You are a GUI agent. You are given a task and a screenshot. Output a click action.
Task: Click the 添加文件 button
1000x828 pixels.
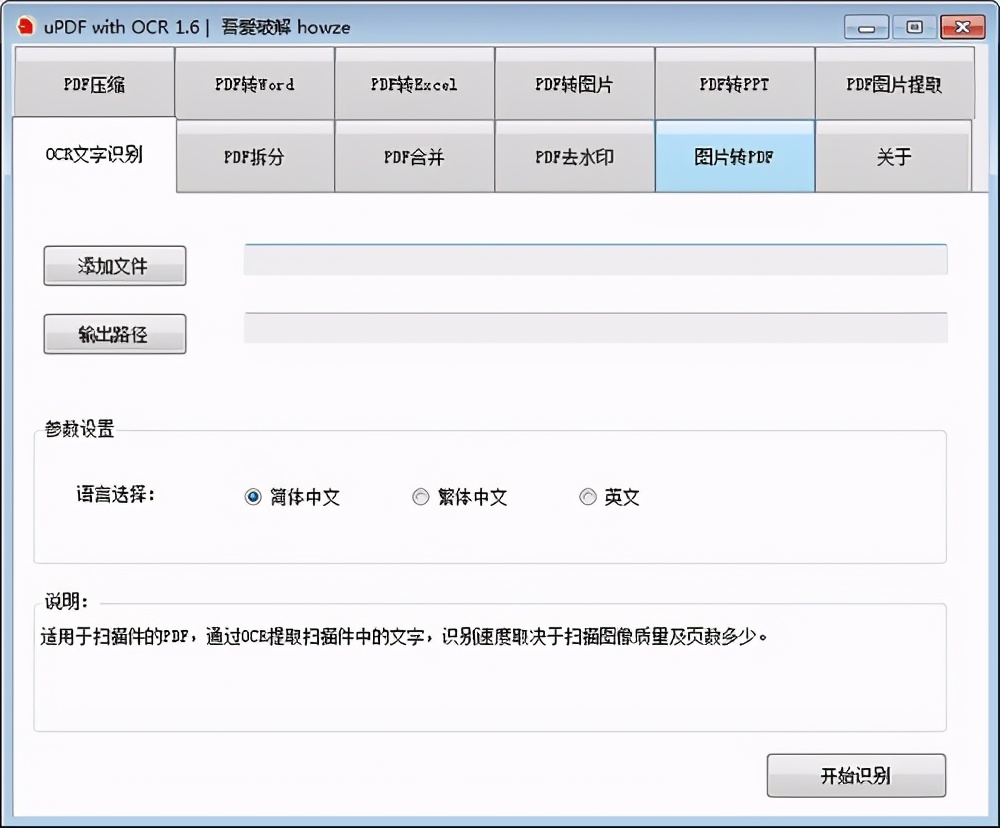click(x=114, y=265)
